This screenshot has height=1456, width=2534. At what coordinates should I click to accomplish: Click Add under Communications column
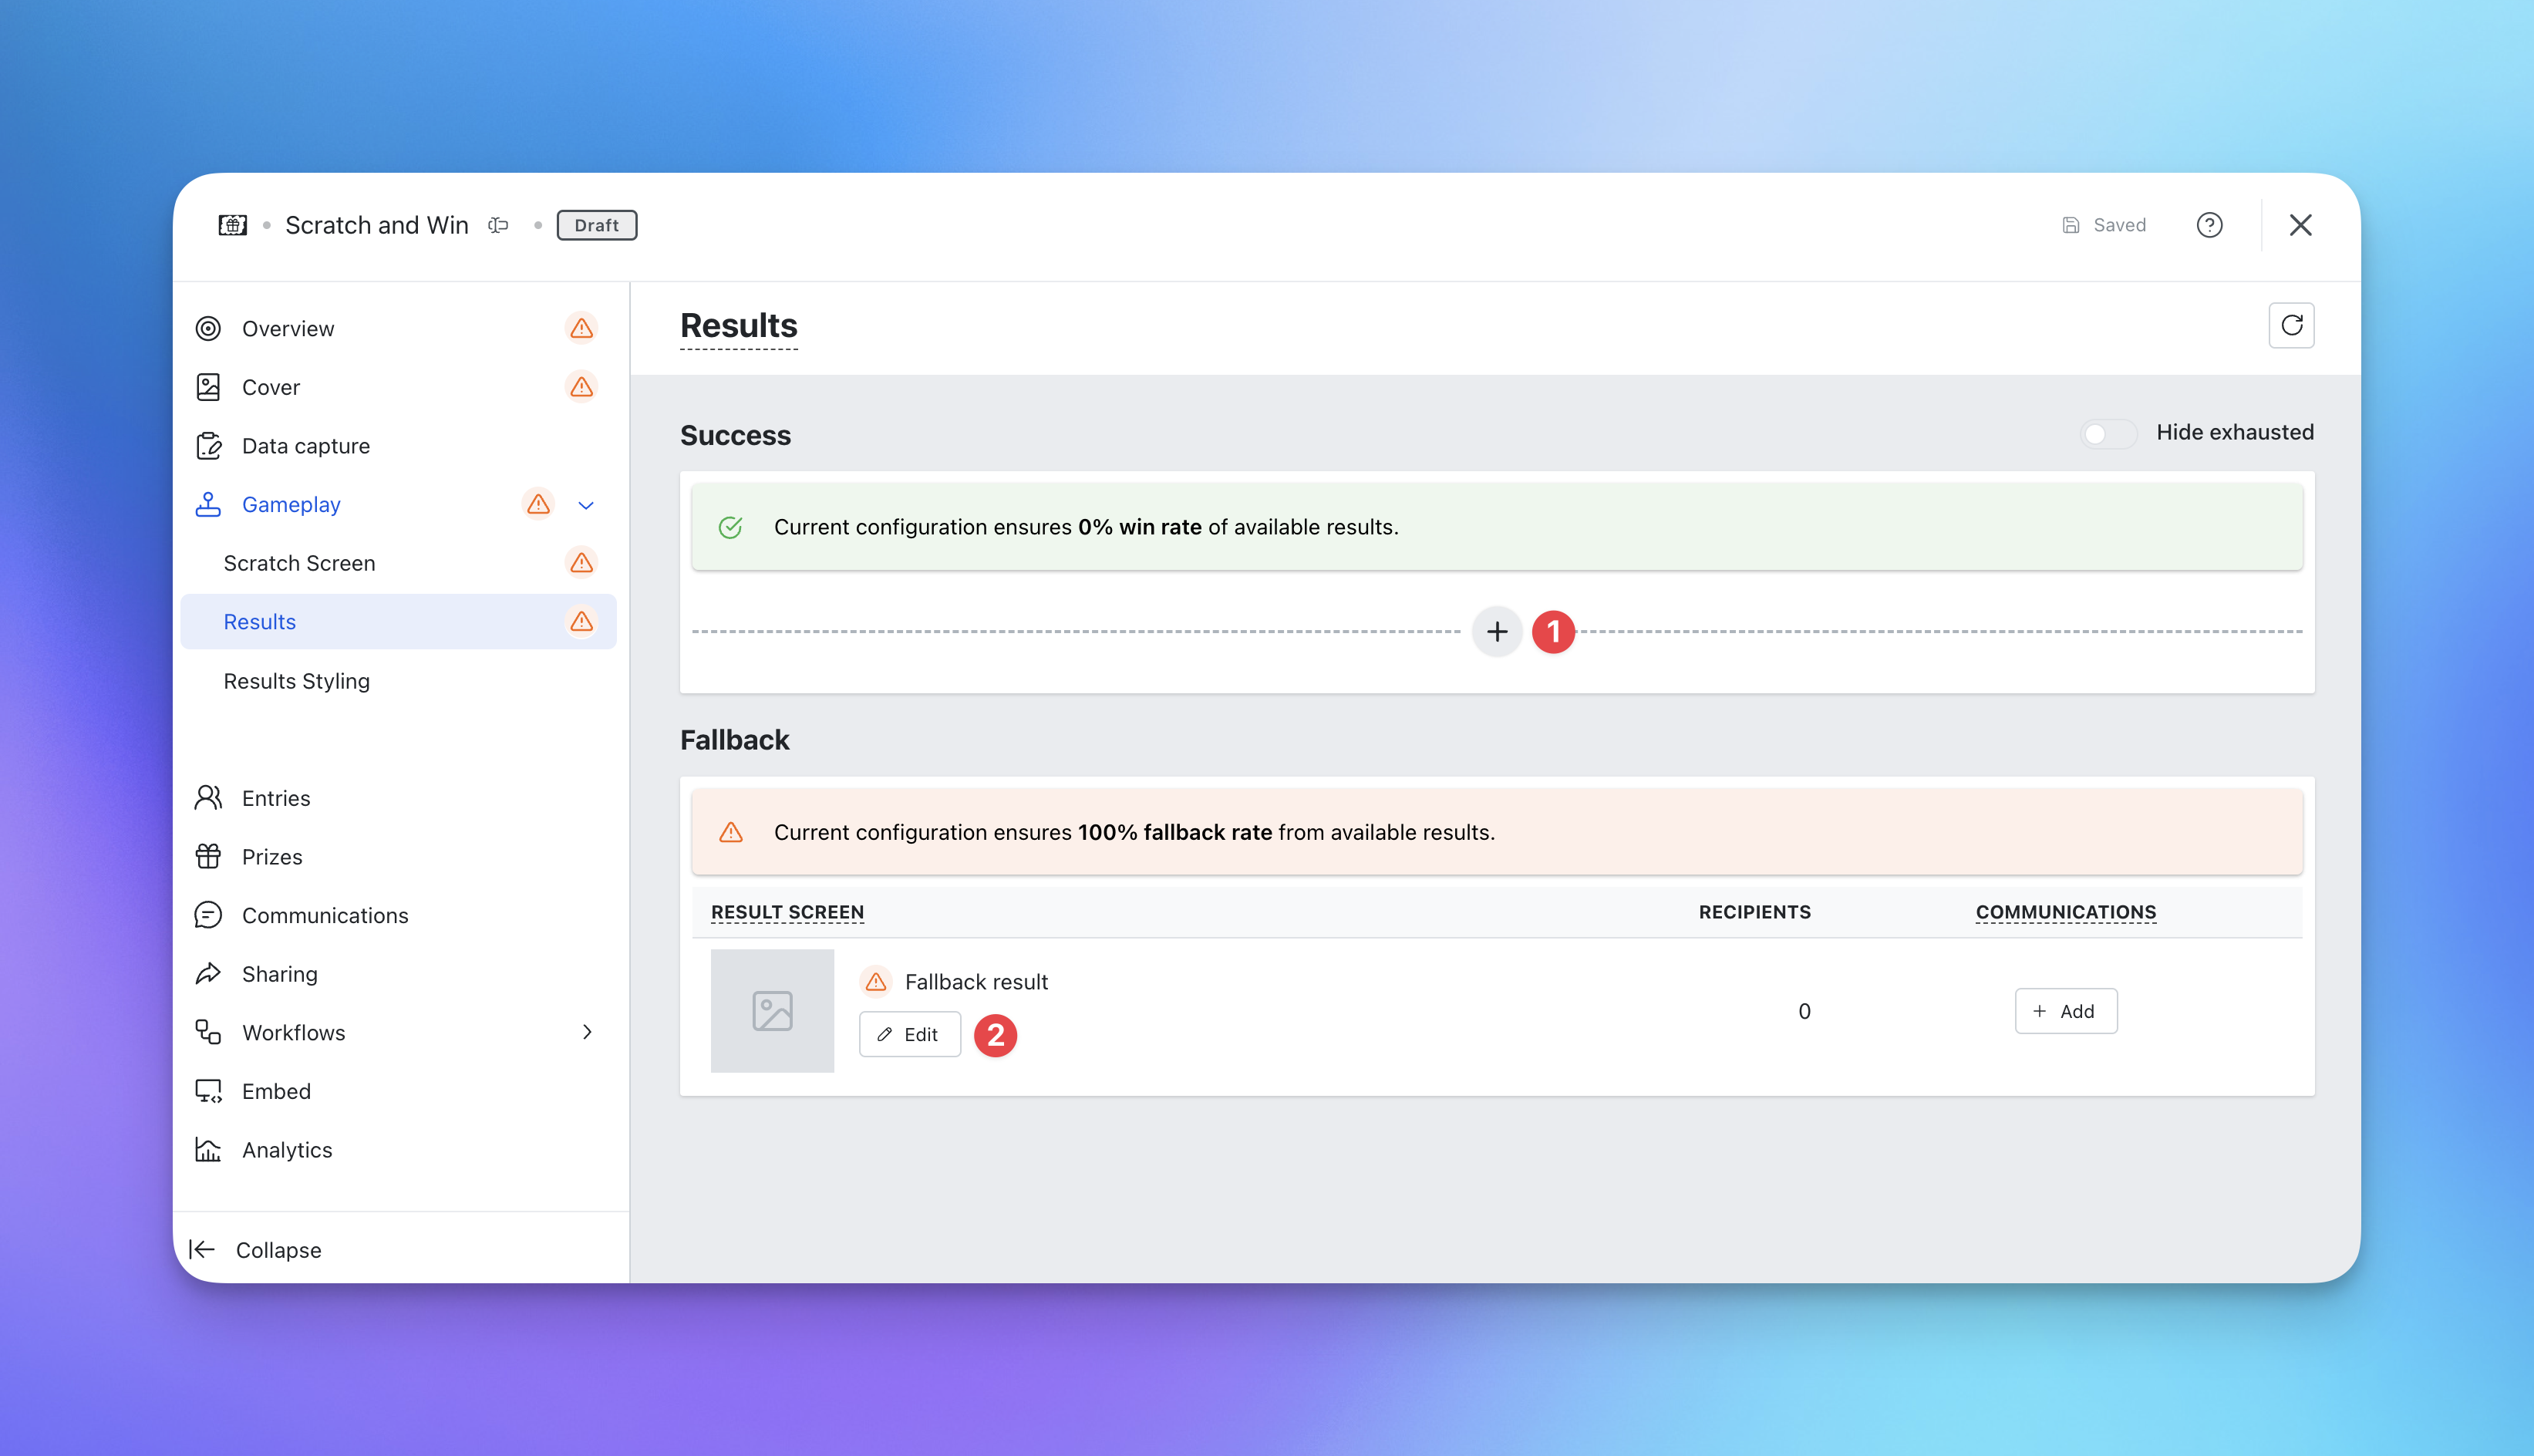coord(2065,1011)
